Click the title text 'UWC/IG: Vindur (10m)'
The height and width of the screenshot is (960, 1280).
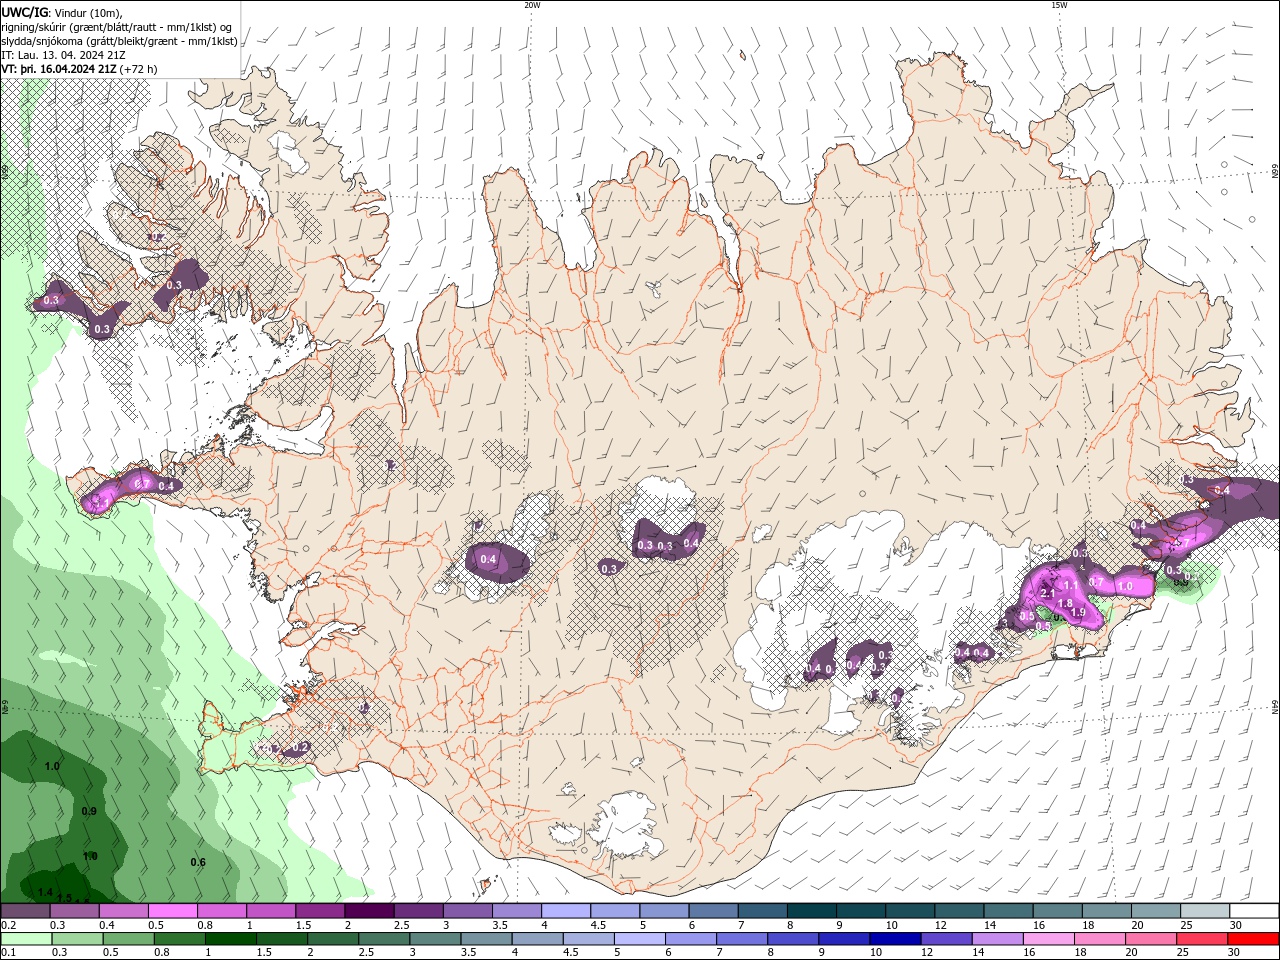click(61, 12)
